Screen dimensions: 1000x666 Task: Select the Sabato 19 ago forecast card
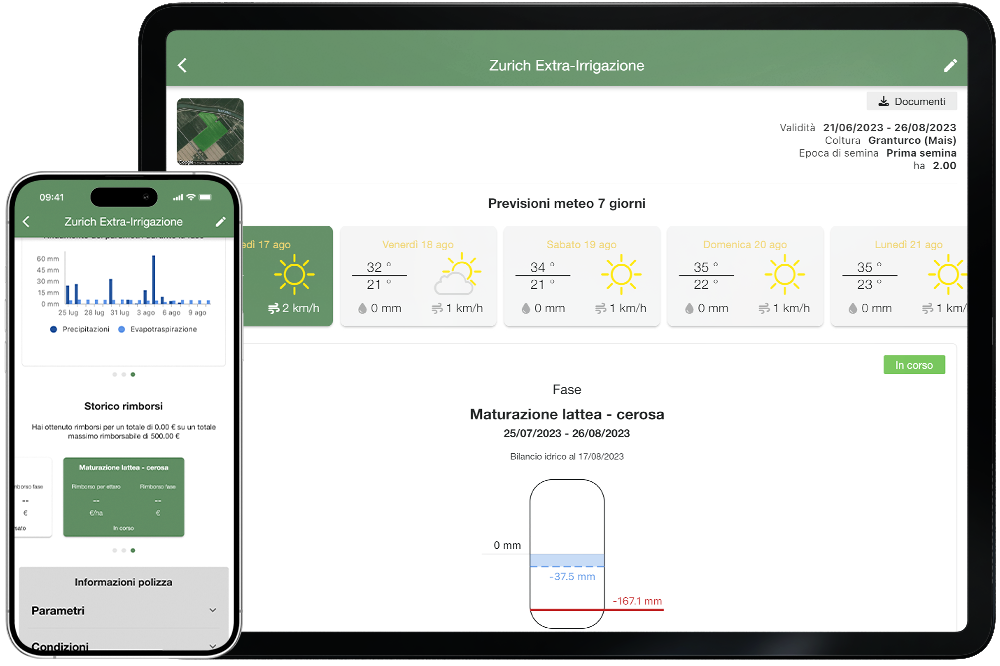(582, 276)
